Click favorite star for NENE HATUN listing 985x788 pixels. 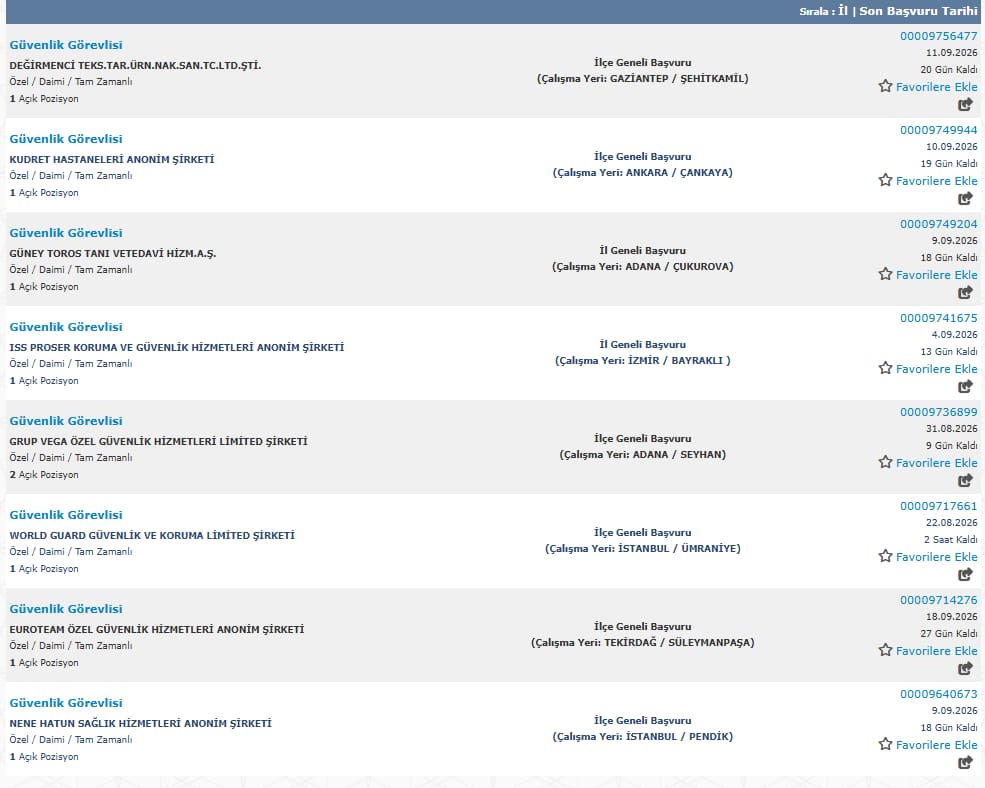point(885,744)
